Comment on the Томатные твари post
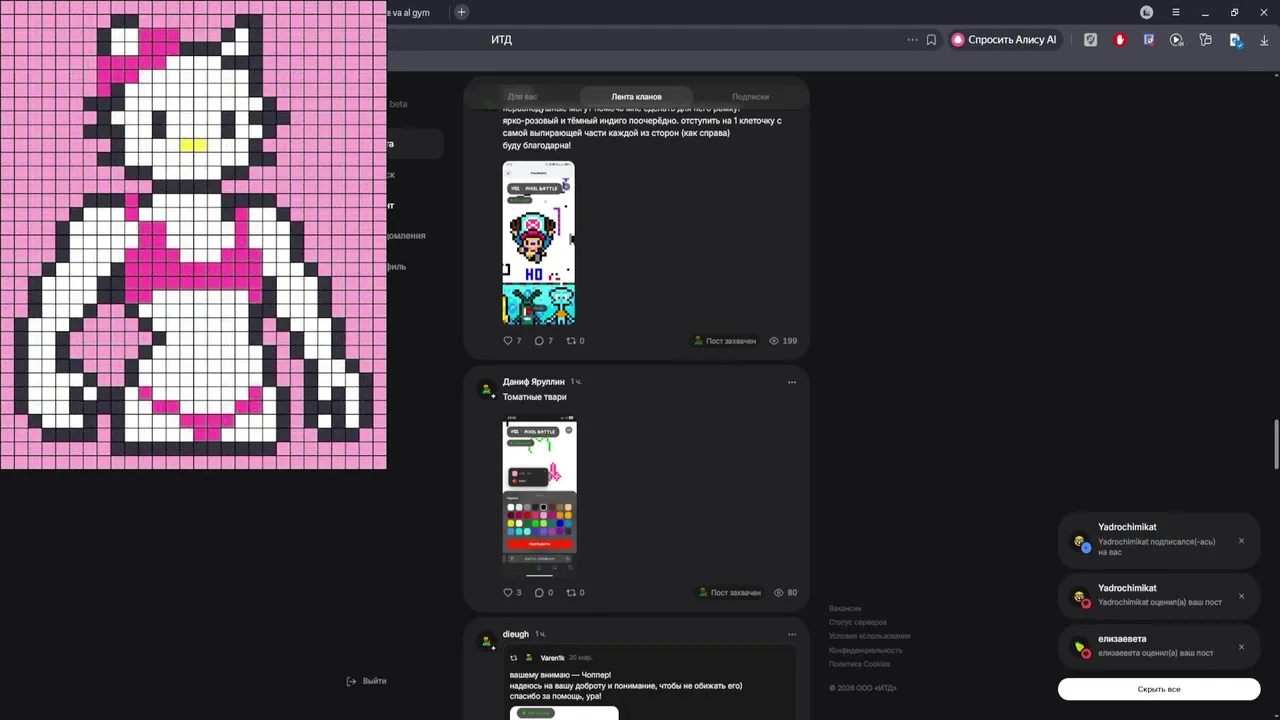Viewport: 1280px width, 720px height. [x=543, y=593]
